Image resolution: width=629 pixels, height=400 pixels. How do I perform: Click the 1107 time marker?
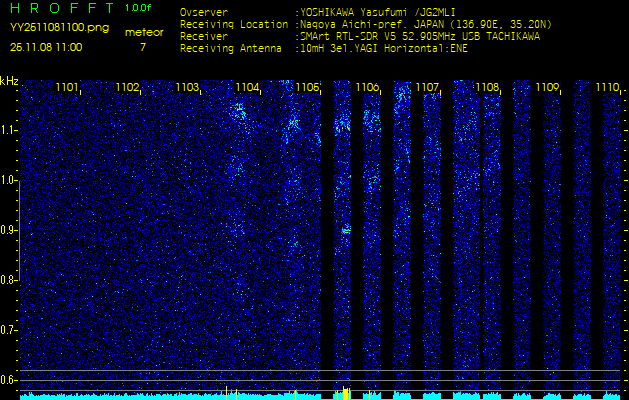[x=428, y=87]
